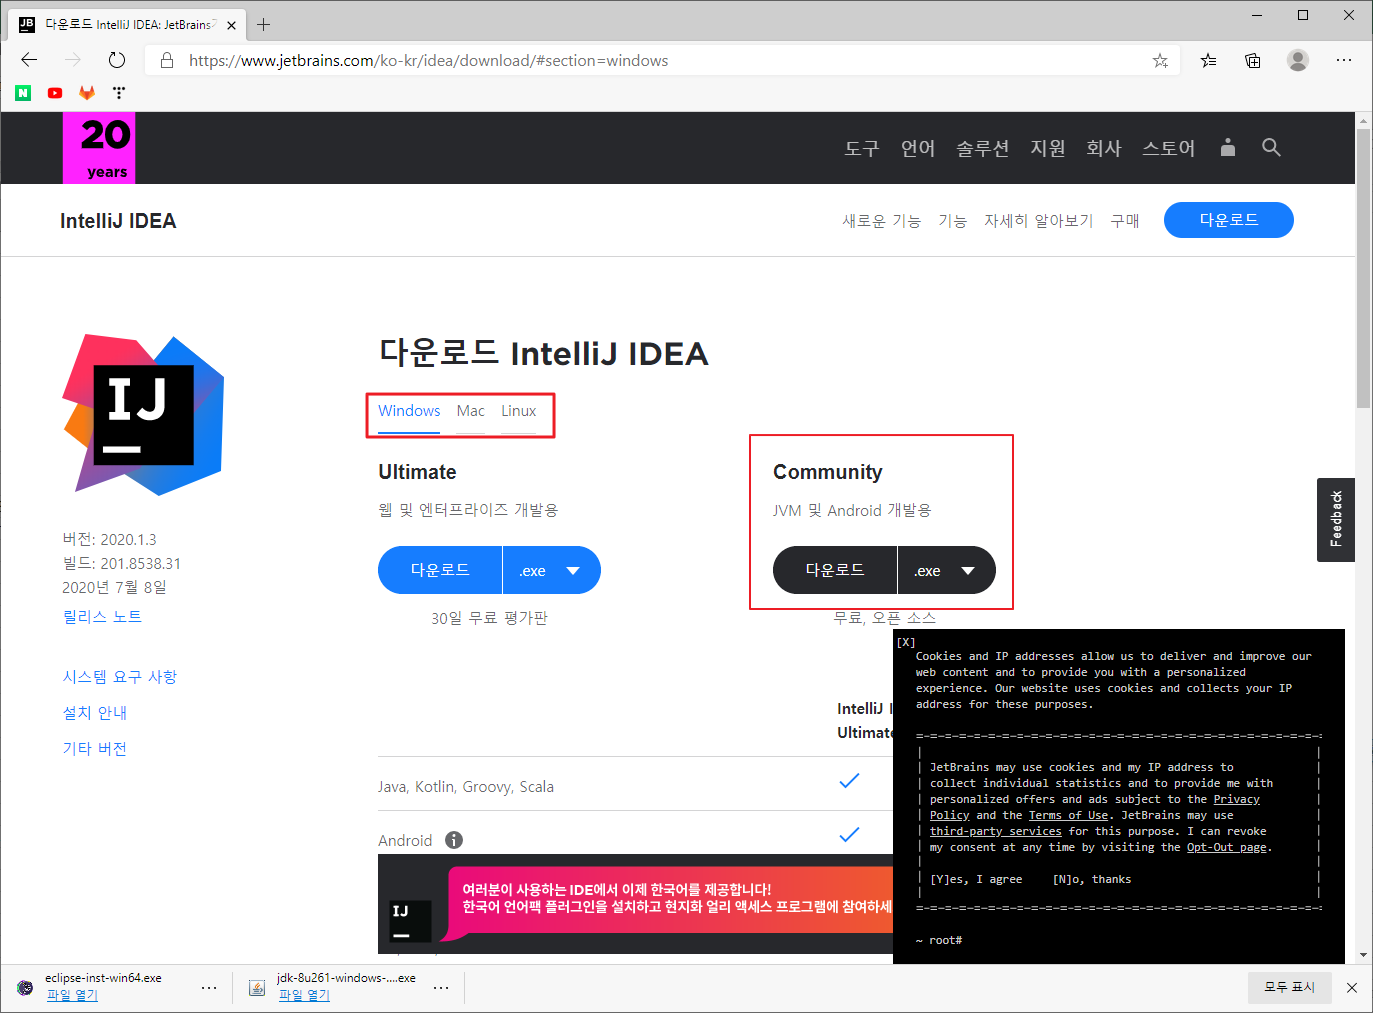
Task: Show the Android info tooltip icon
Action: click(454, 840)
